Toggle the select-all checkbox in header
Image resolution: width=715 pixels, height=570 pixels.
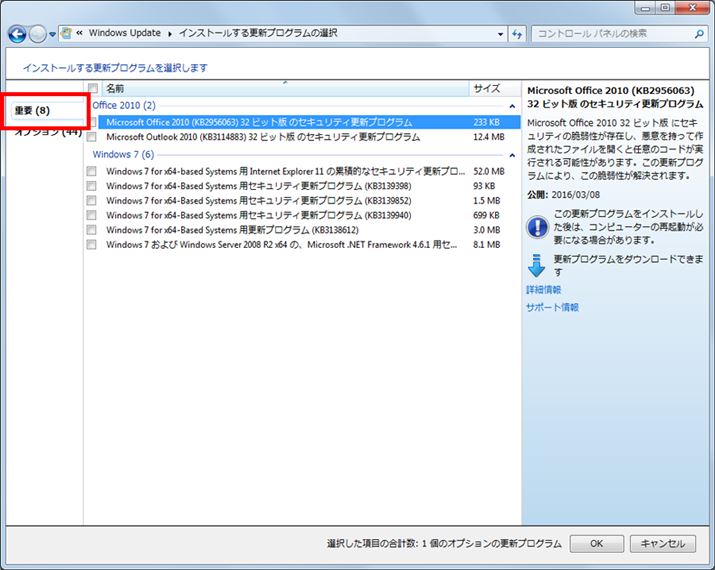[x=93, y=88]
